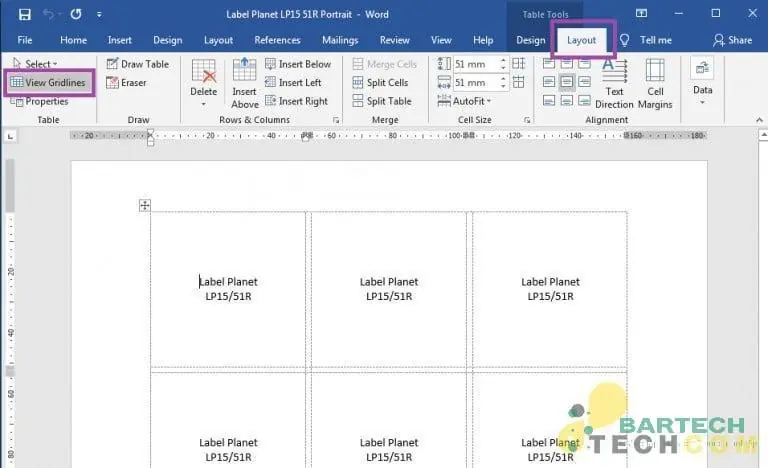Click the table column width field
768x468 pixels.
tap(475, 82)
